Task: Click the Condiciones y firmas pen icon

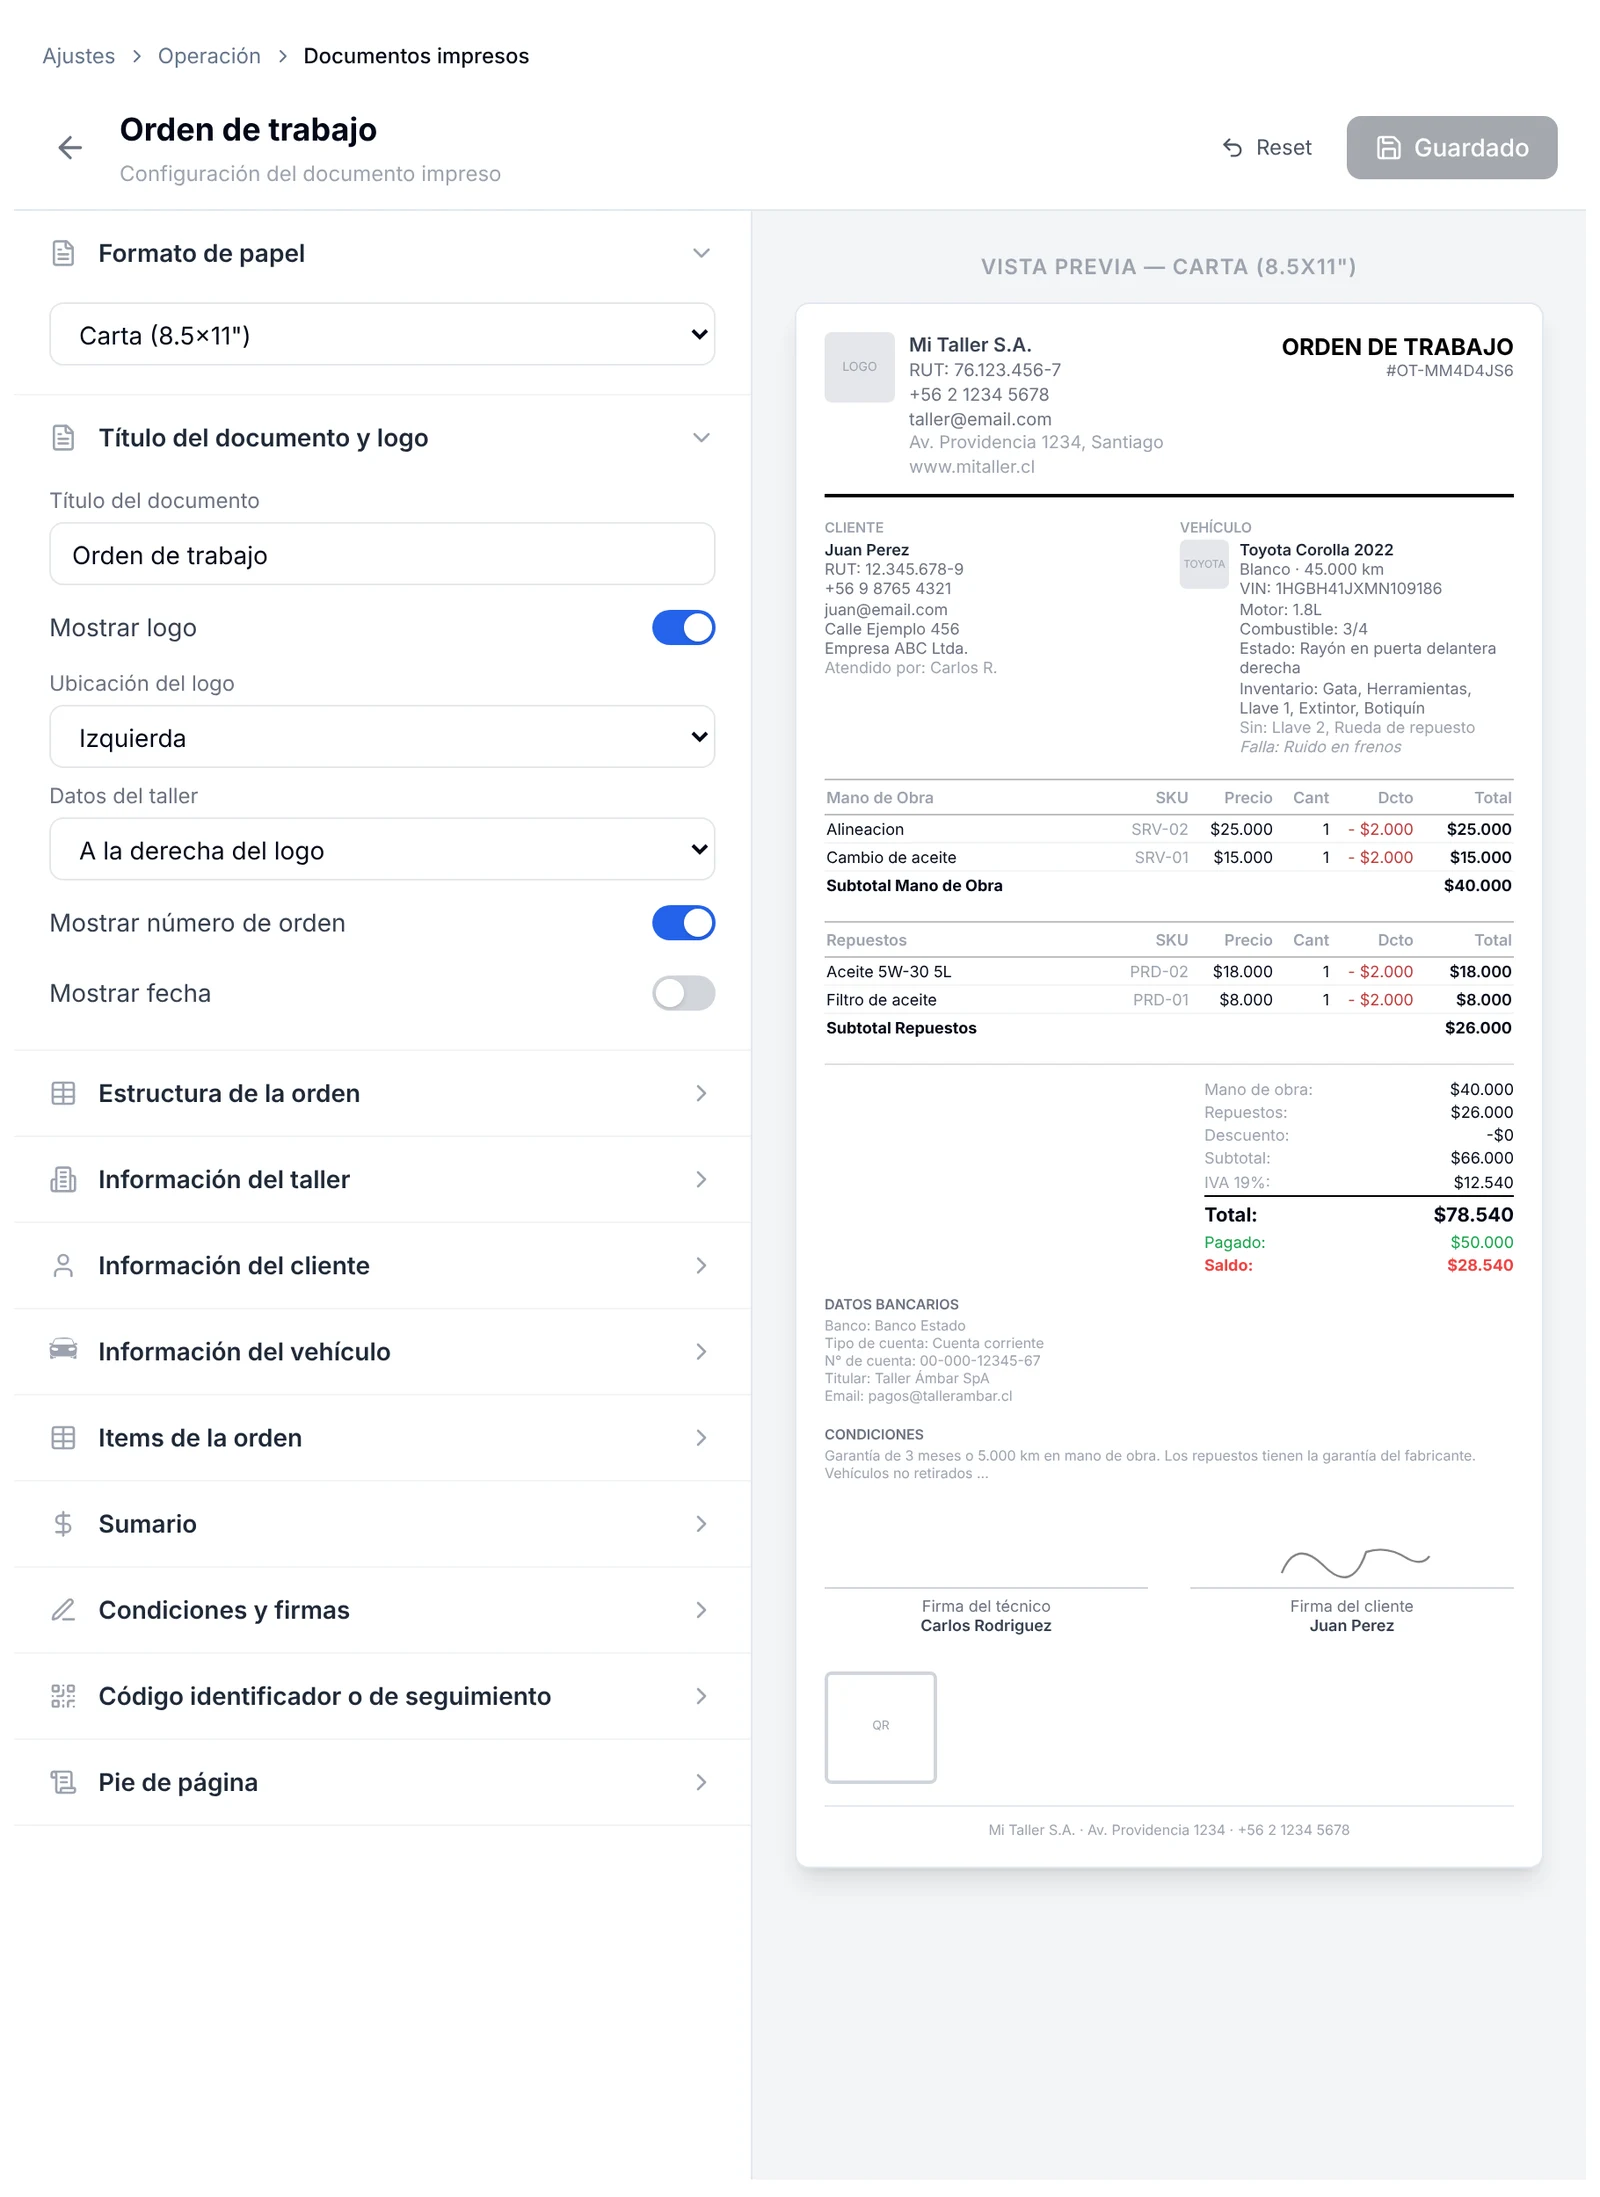Action: click(x=63, y=1609)
